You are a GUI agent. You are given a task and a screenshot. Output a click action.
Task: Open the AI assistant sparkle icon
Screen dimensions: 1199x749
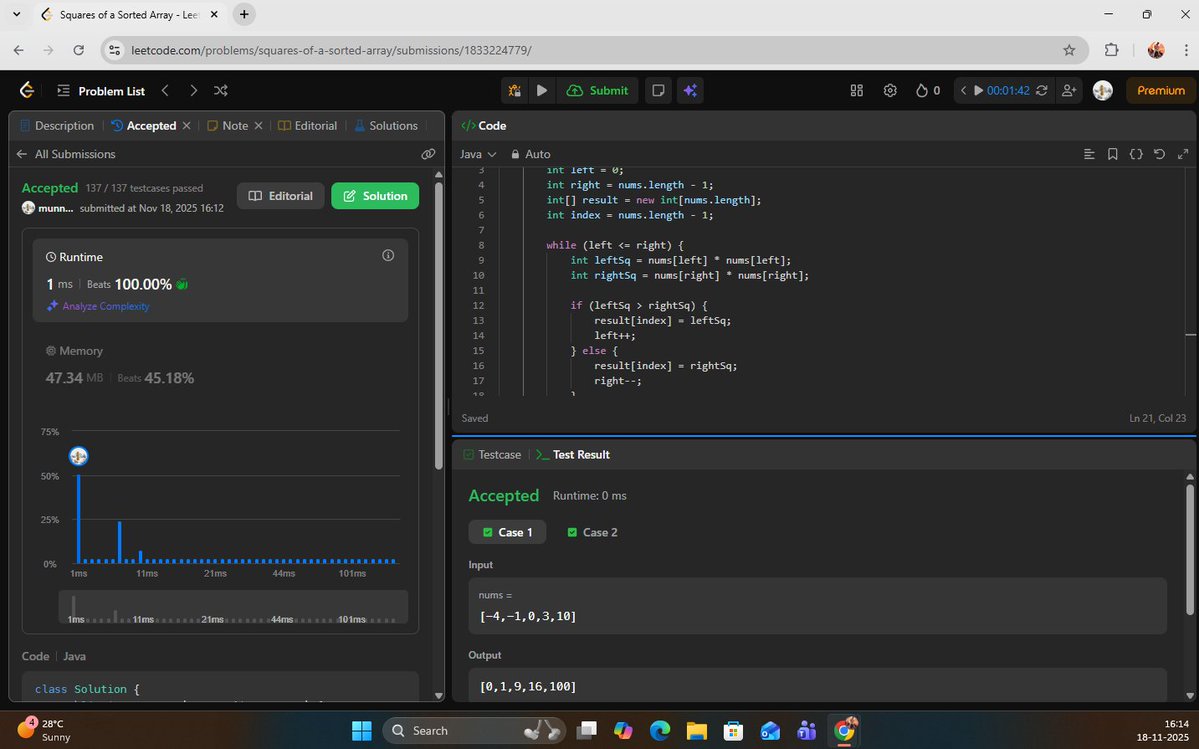point(690,90)
